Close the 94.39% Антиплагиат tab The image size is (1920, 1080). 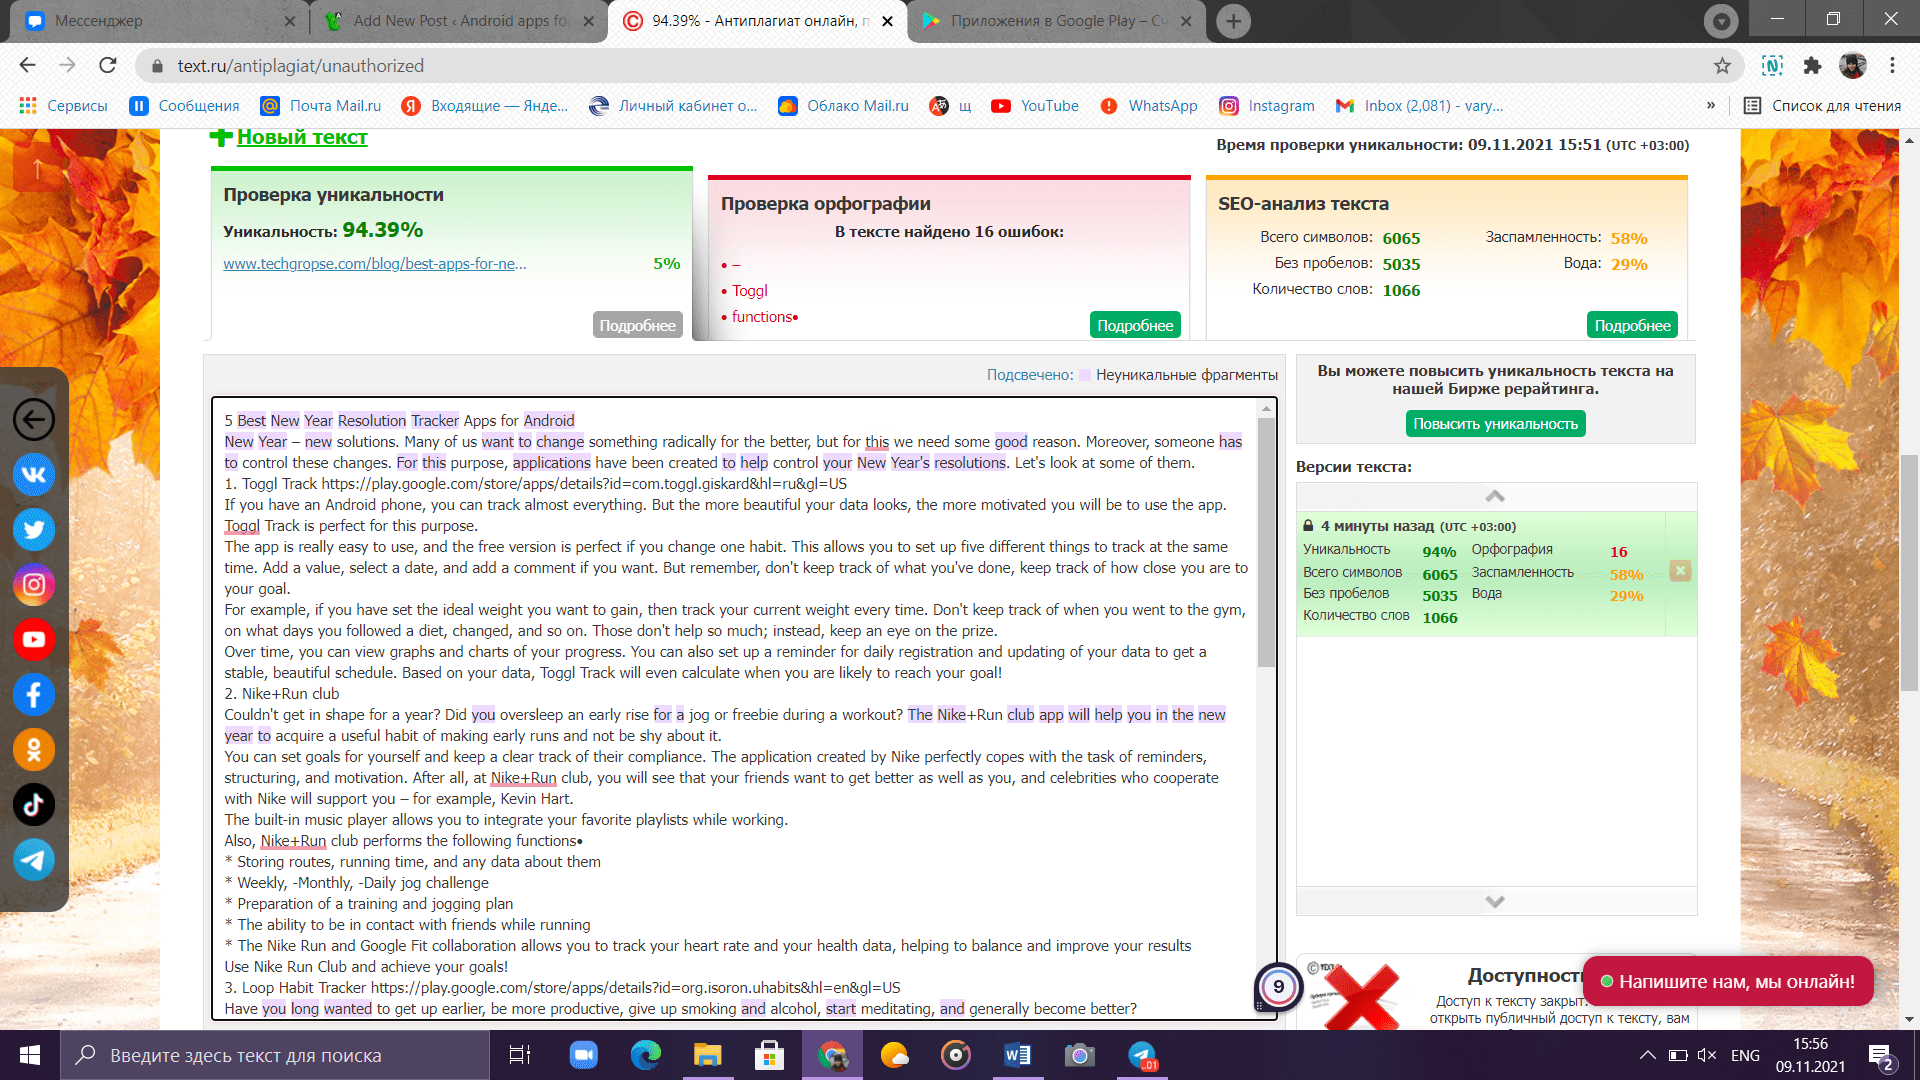pyautogui.click(x=887, y=21)
